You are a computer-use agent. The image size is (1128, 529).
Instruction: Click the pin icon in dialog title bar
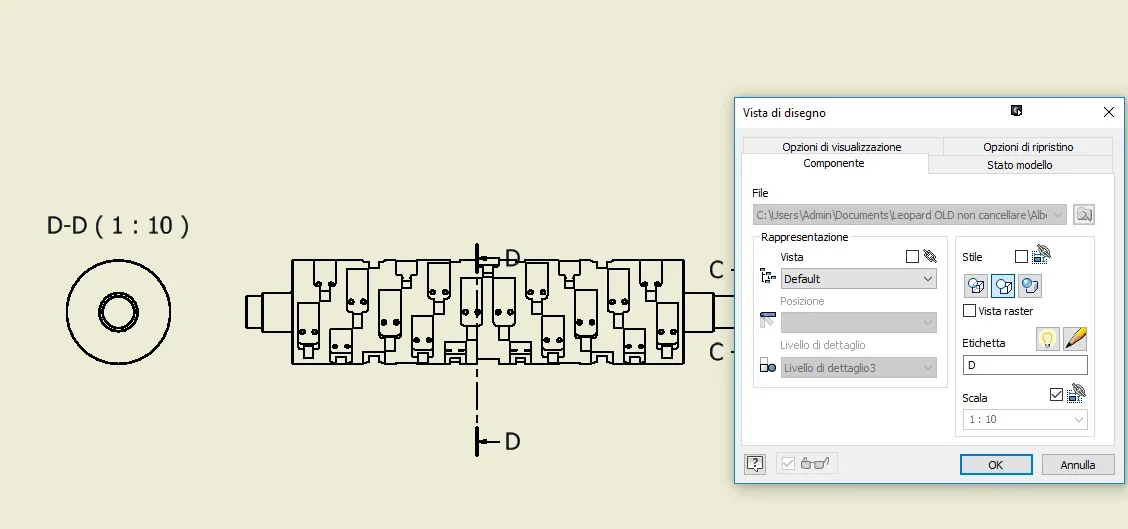(1016, 111)
